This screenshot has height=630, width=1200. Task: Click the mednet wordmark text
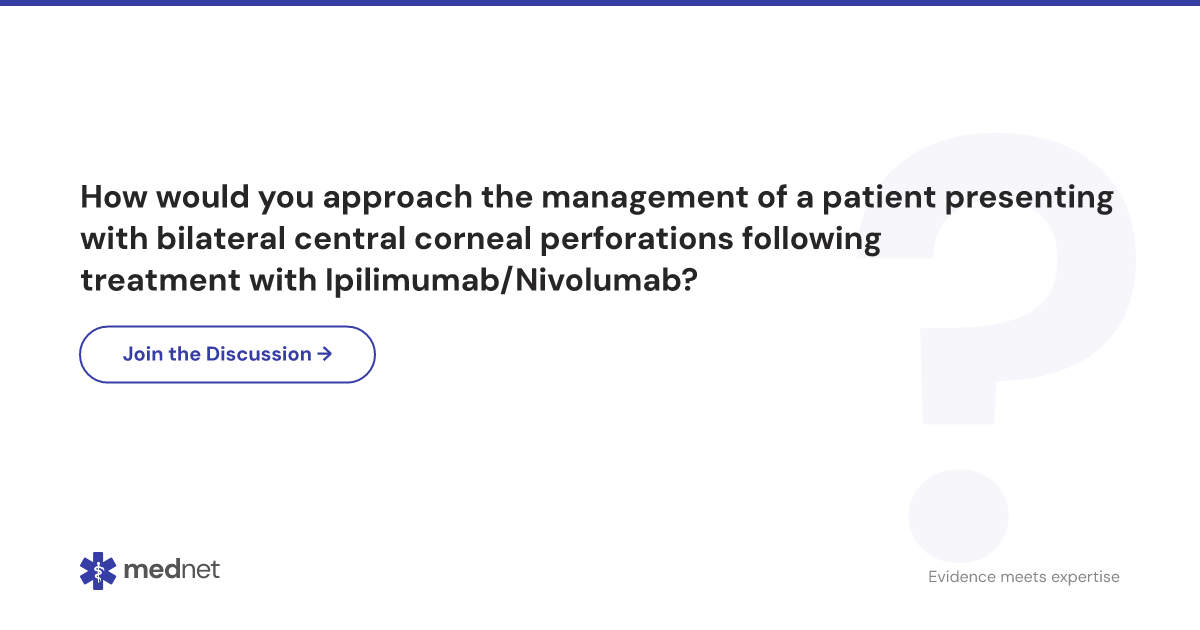(x=171, y=570)
